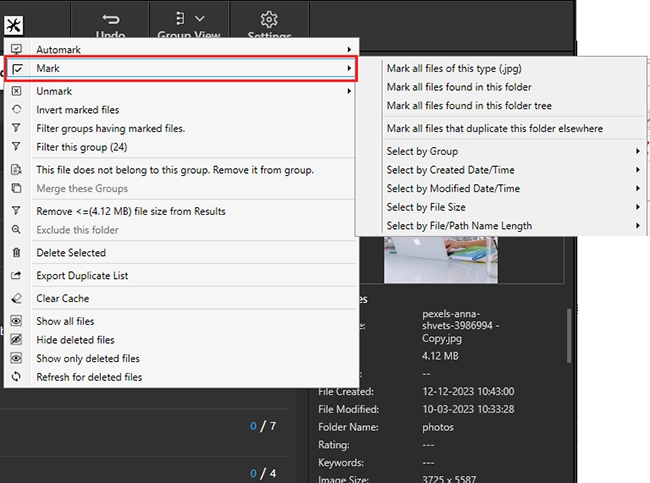Expand the Automark submenu arrow
The height and width of the screenshot is (483, 650).
(x=349, y=49)
